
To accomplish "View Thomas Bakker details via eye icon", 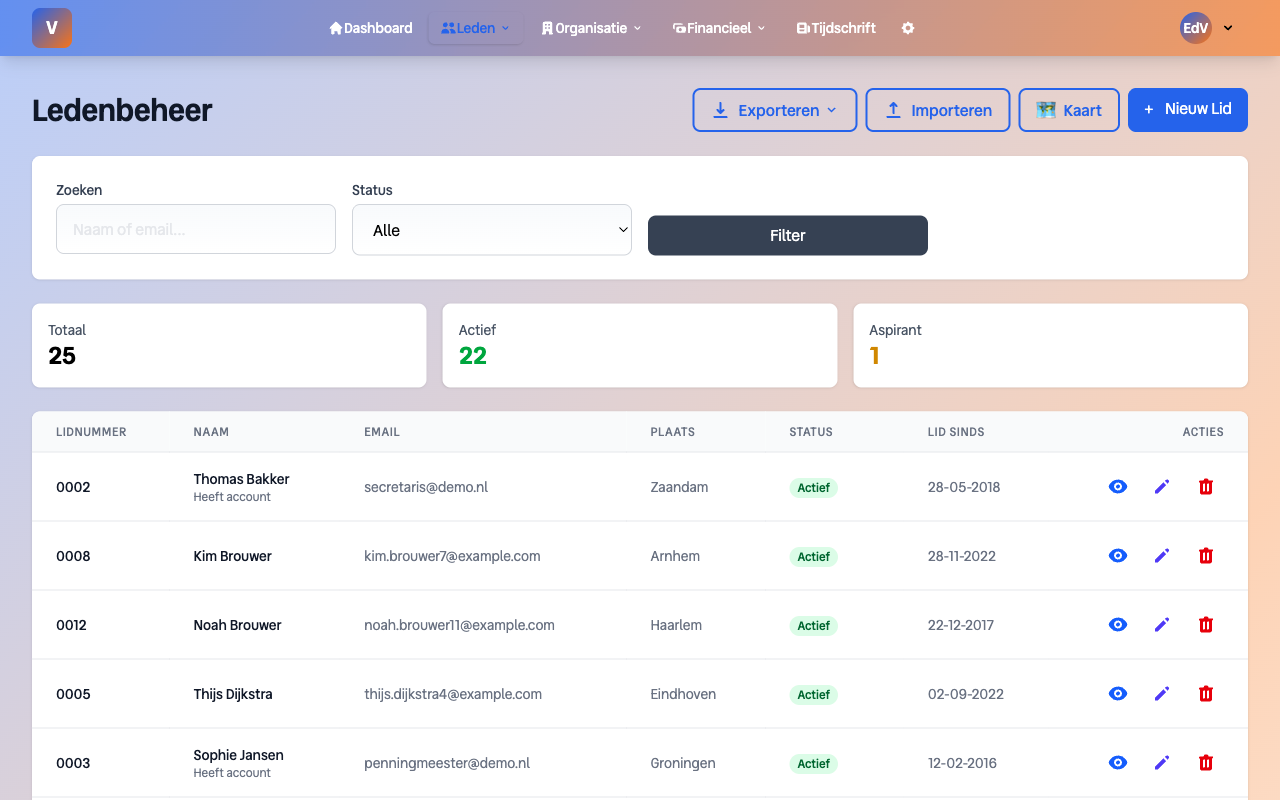I will tap(1118, 487).
